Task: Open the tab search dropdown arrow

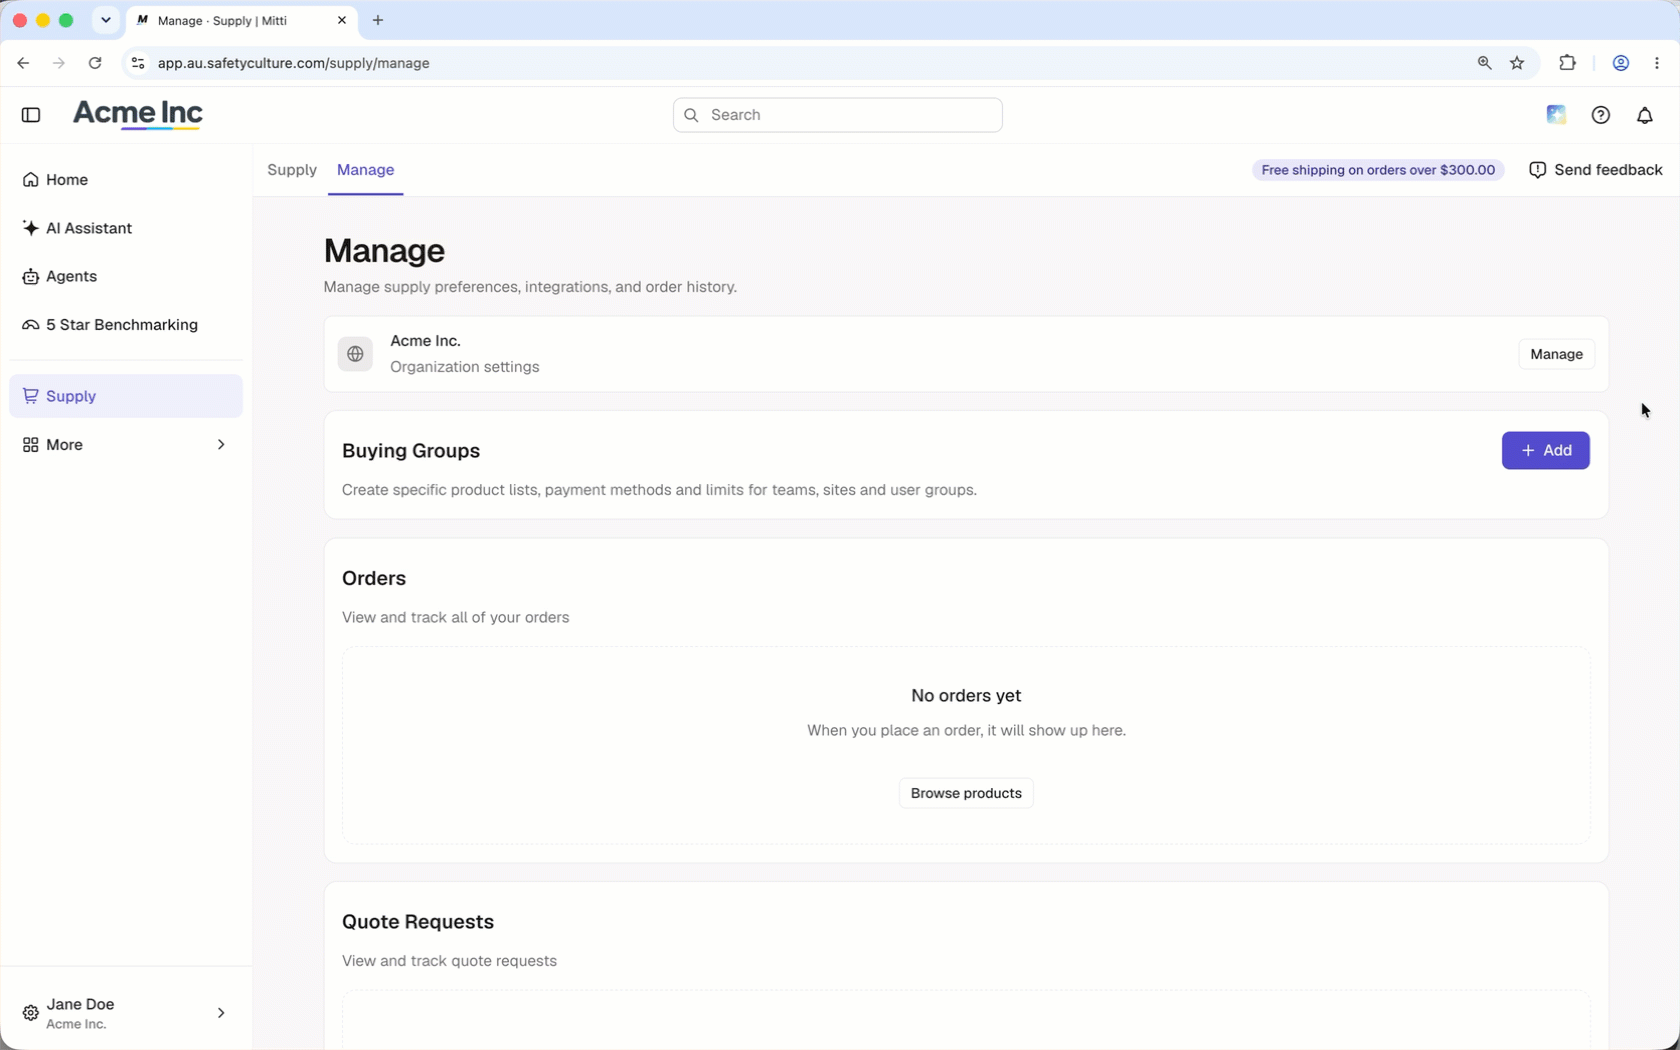Action: [x=105, y=20]
